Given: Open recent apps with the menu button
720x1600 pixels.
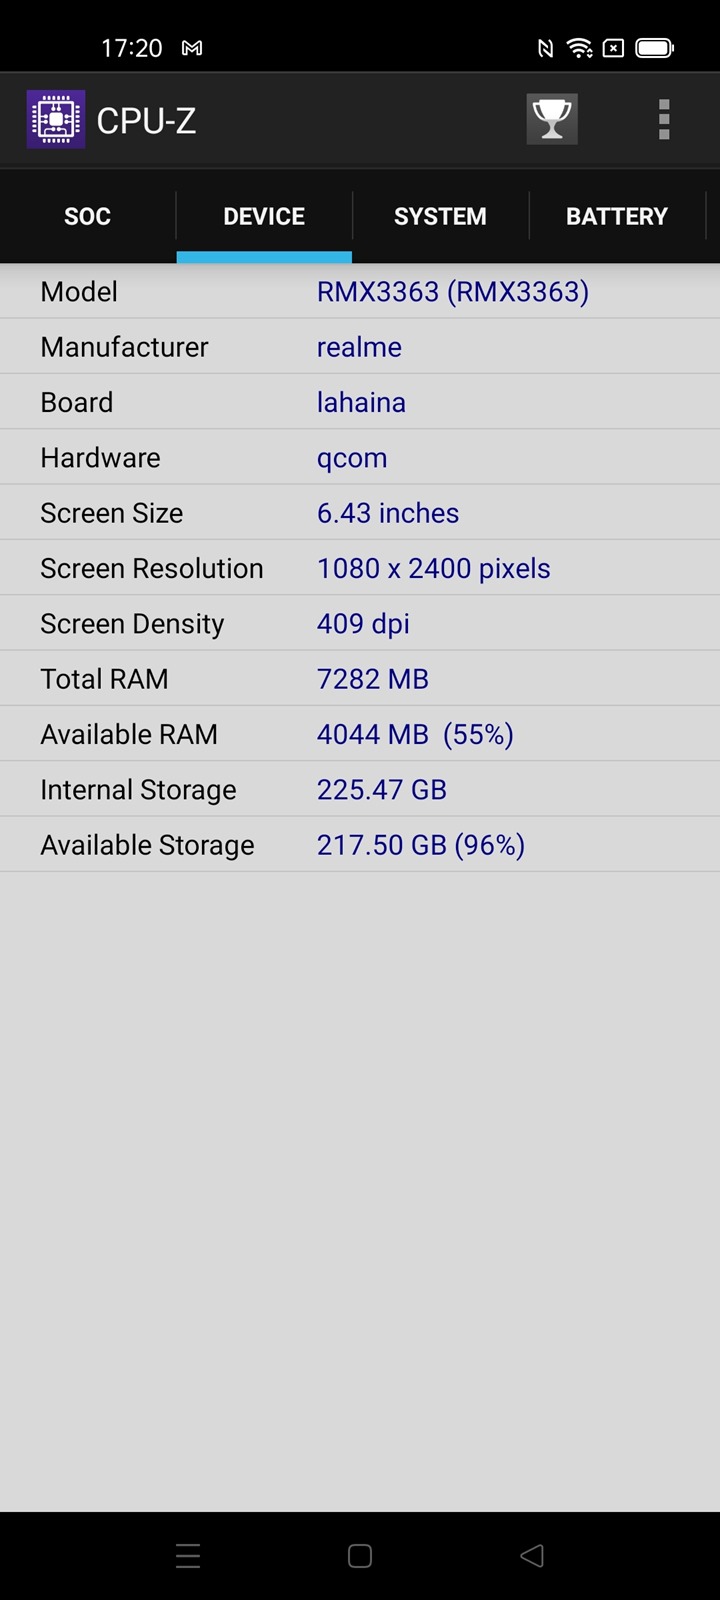Looking at the screenshot, I should point(188,1555).
